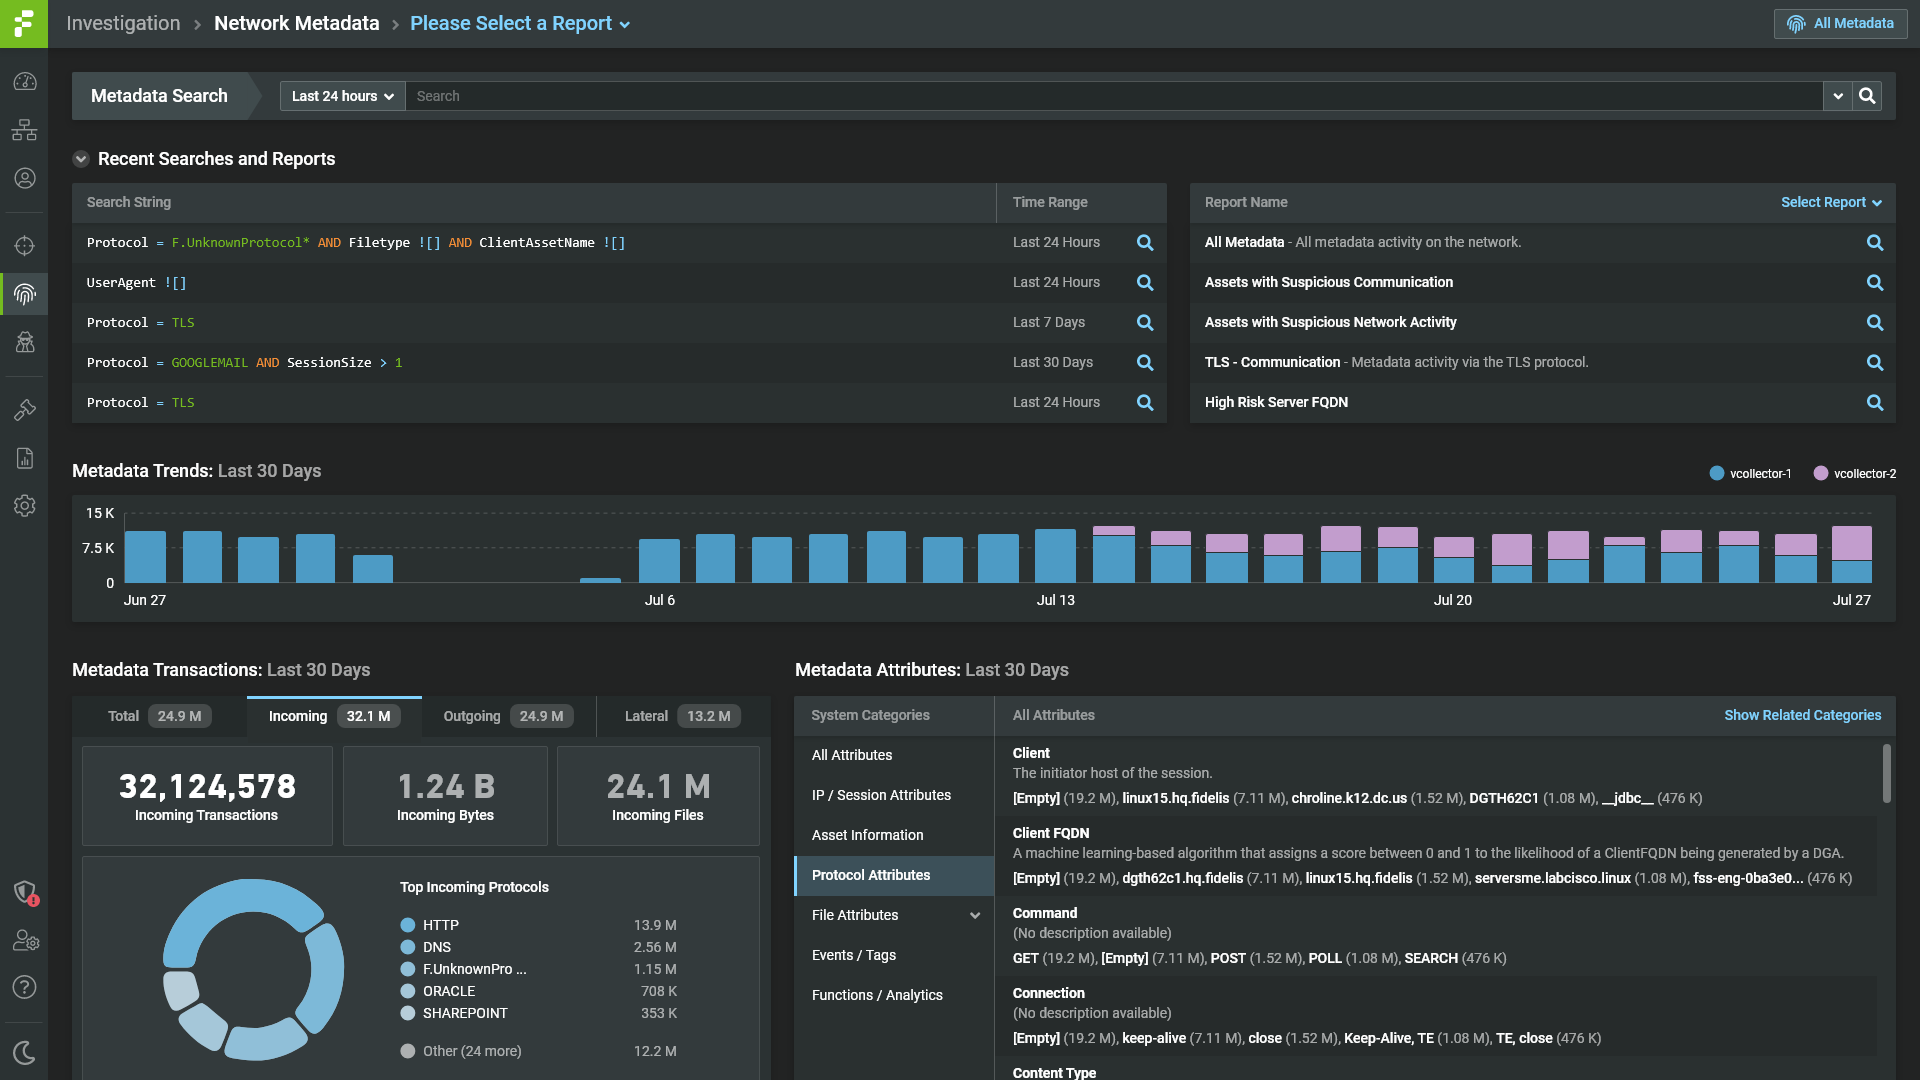
Task: Toggle dark mode moon icon
Action: [25, 1052]
